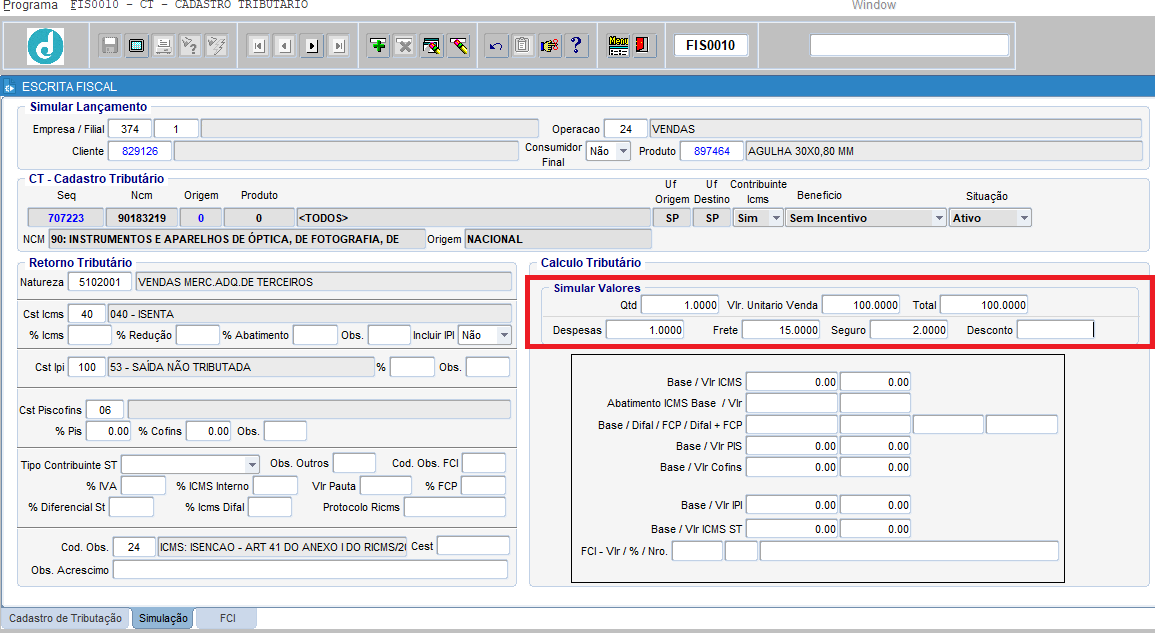Expand the Beneficio 'Sem Incentivo' dropdown
Viewport: 1159px width, 633px height.
[x=939, y=218]
